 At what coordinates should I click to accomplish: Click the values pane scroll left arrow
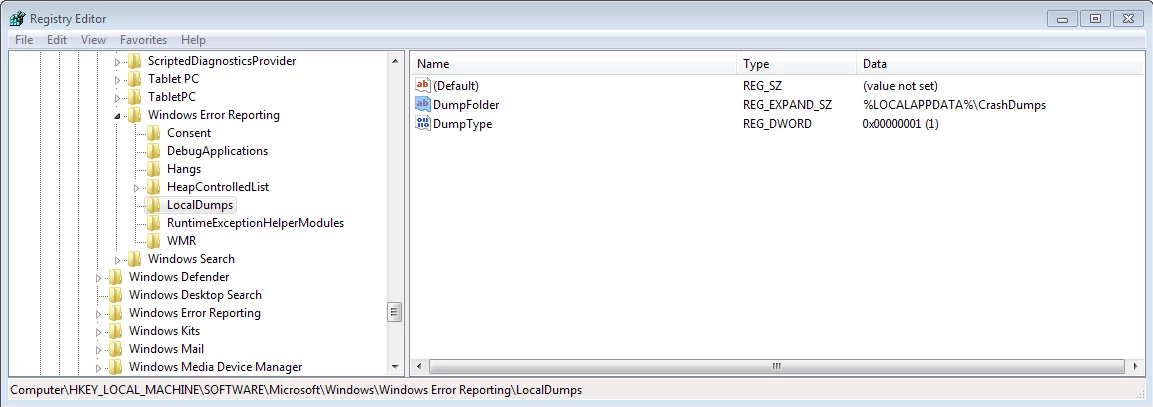pos(419,366)
